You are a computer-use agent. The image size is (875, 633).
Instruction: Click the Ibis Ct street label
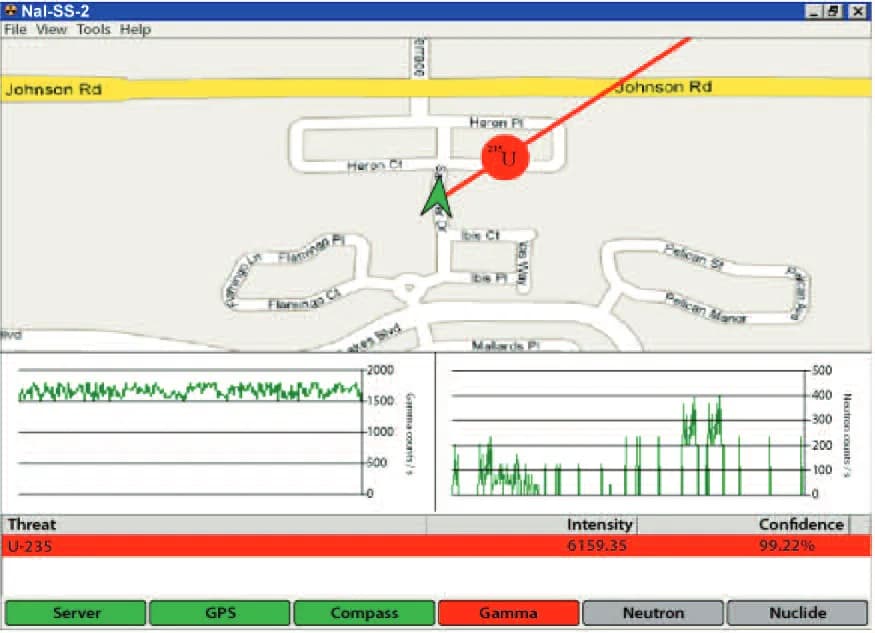(480, 236)
